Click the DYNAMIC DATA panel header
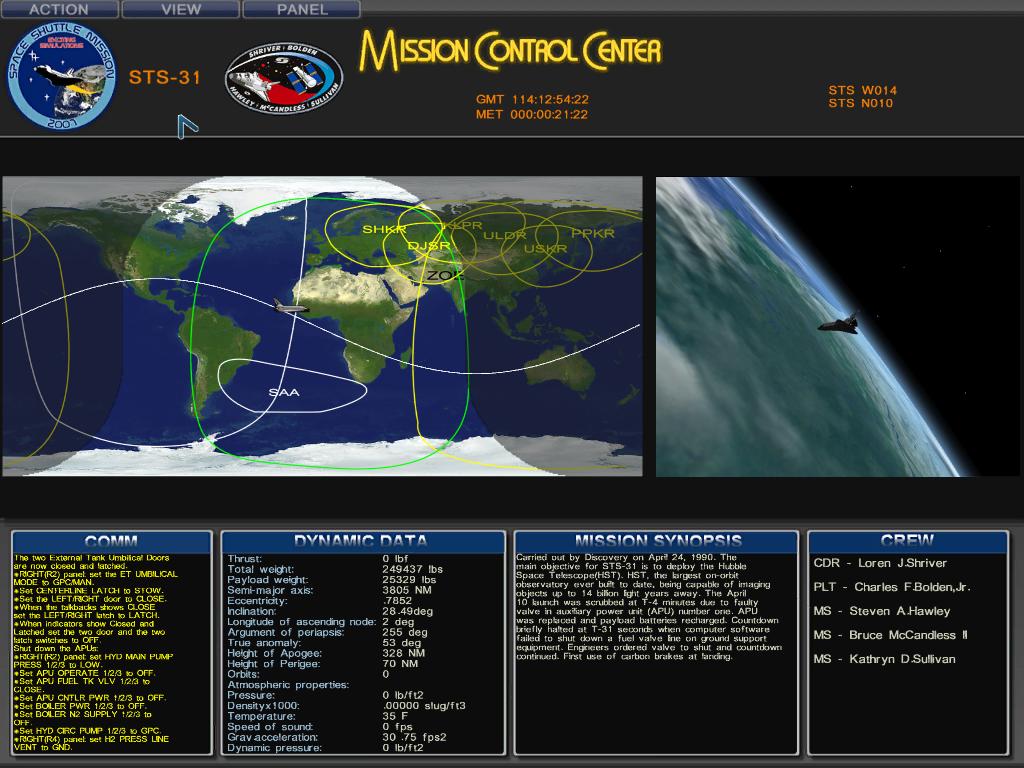This screenshot has width=1024, height=768. pos(362,541)
